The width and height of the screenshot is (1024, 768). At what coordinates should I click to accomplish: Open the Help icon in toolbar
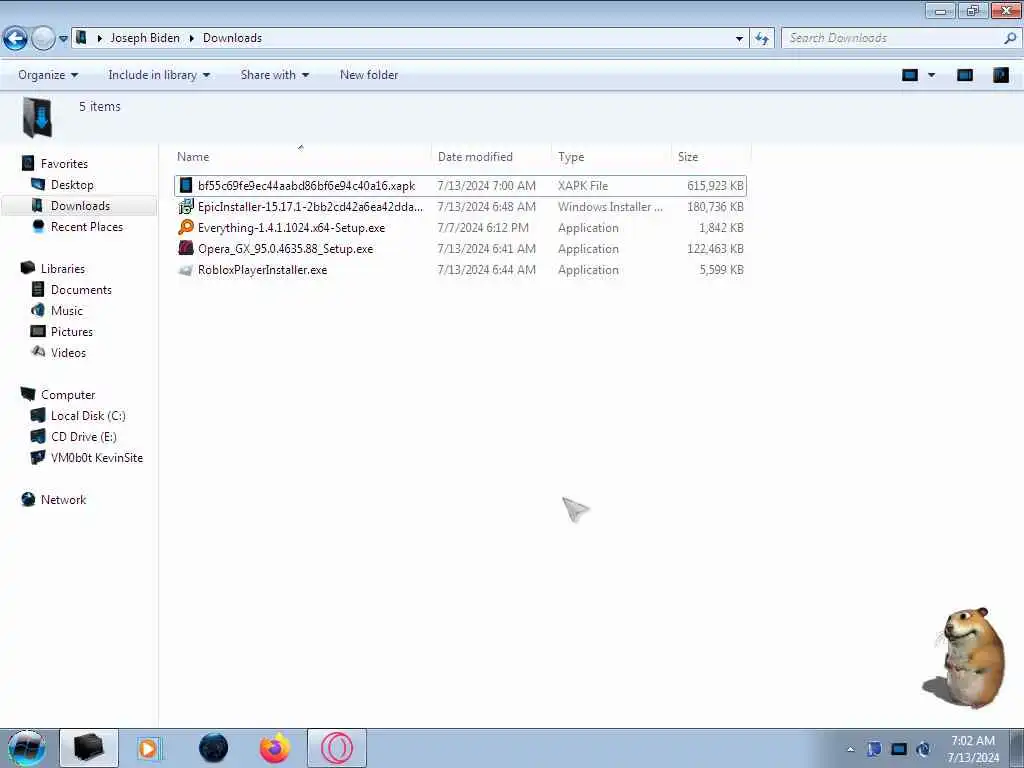point(1000,75)
